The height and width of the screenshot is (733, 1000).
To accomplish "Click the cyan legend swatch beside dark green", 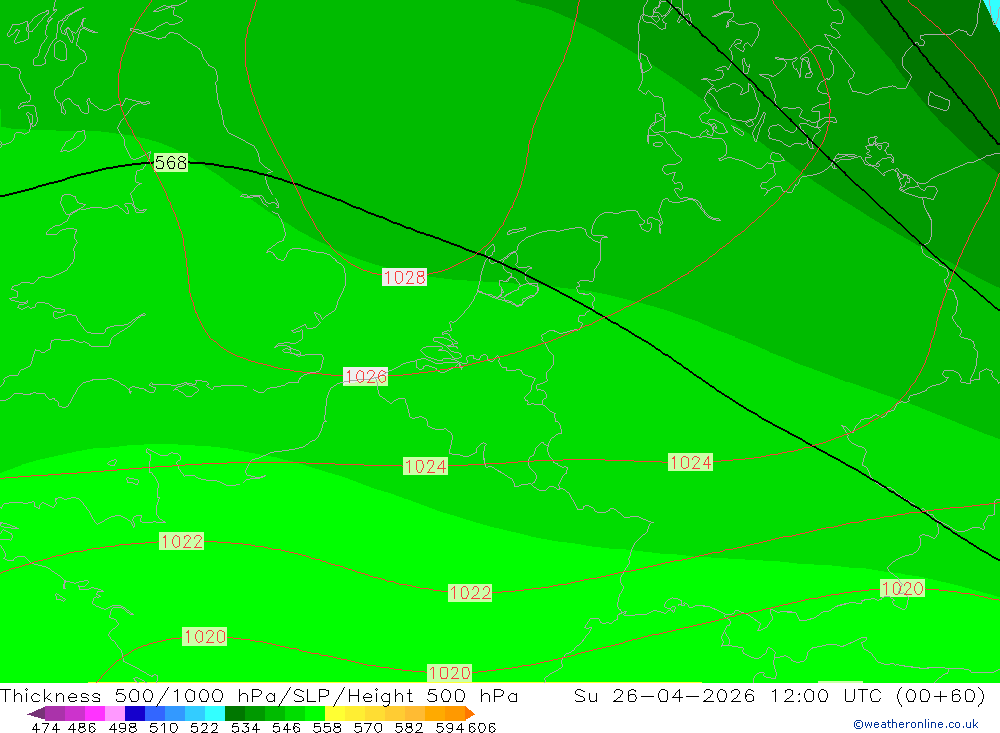I will (215, 713).
